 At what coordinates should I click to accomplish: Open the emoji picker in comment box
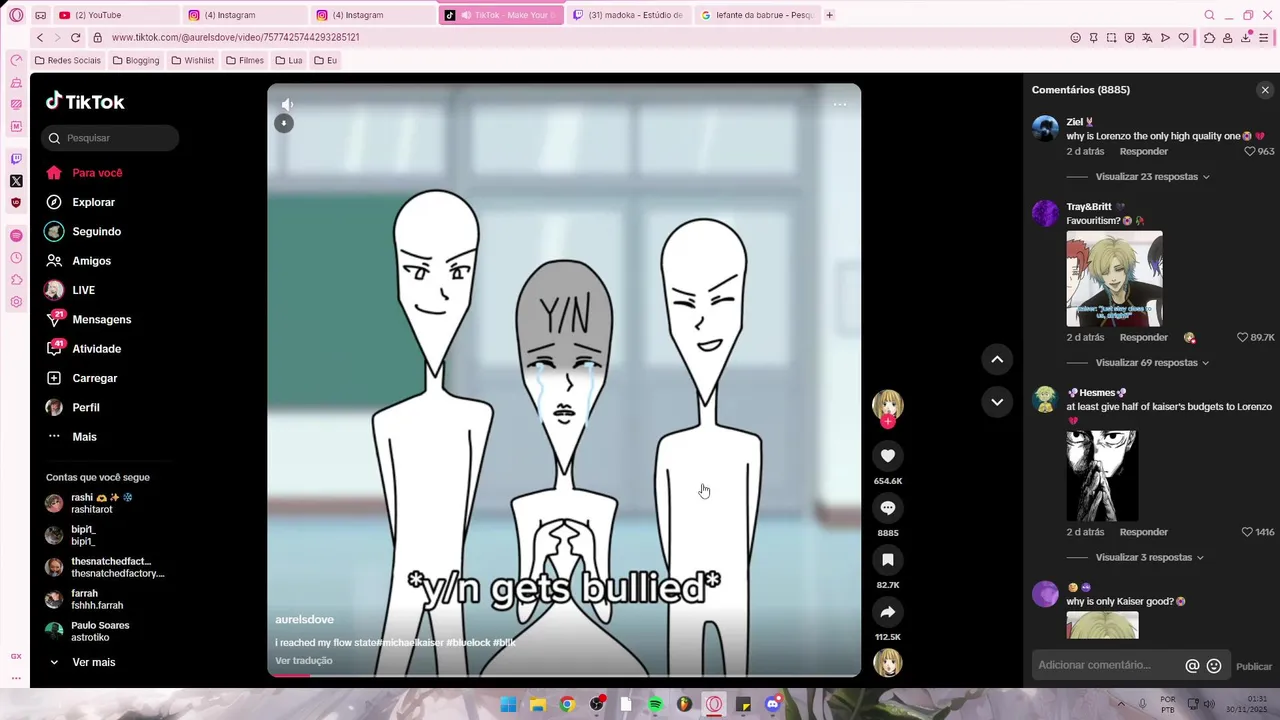(1214, 666)
